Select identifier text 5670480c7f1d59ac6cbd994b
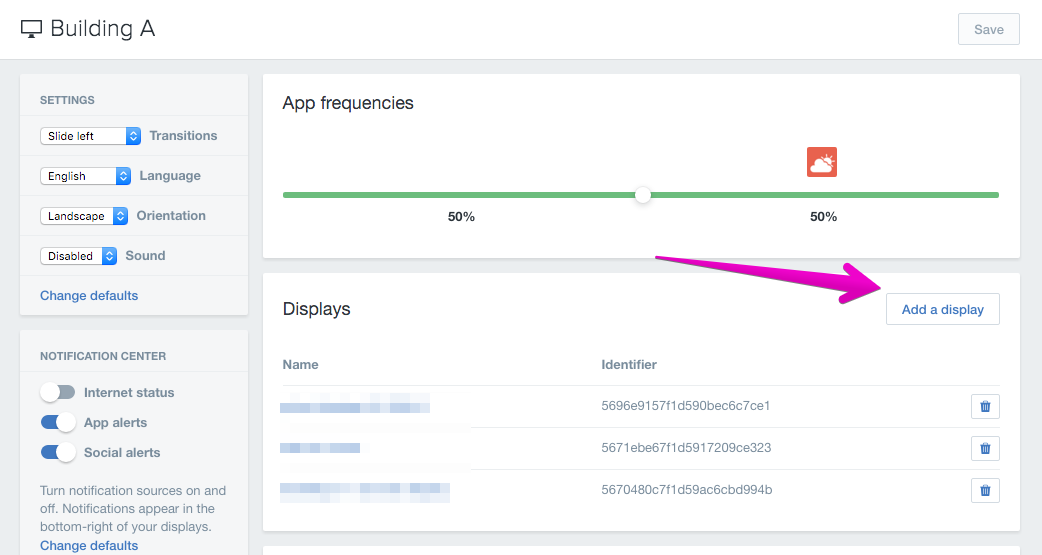 click(x=686, y=490)
